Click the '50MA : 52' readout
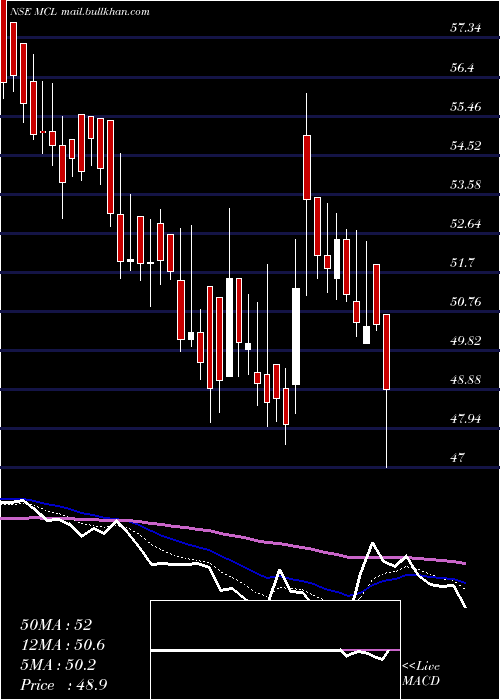The width and height of the screenshot is (500, 700). coord(56,625)
